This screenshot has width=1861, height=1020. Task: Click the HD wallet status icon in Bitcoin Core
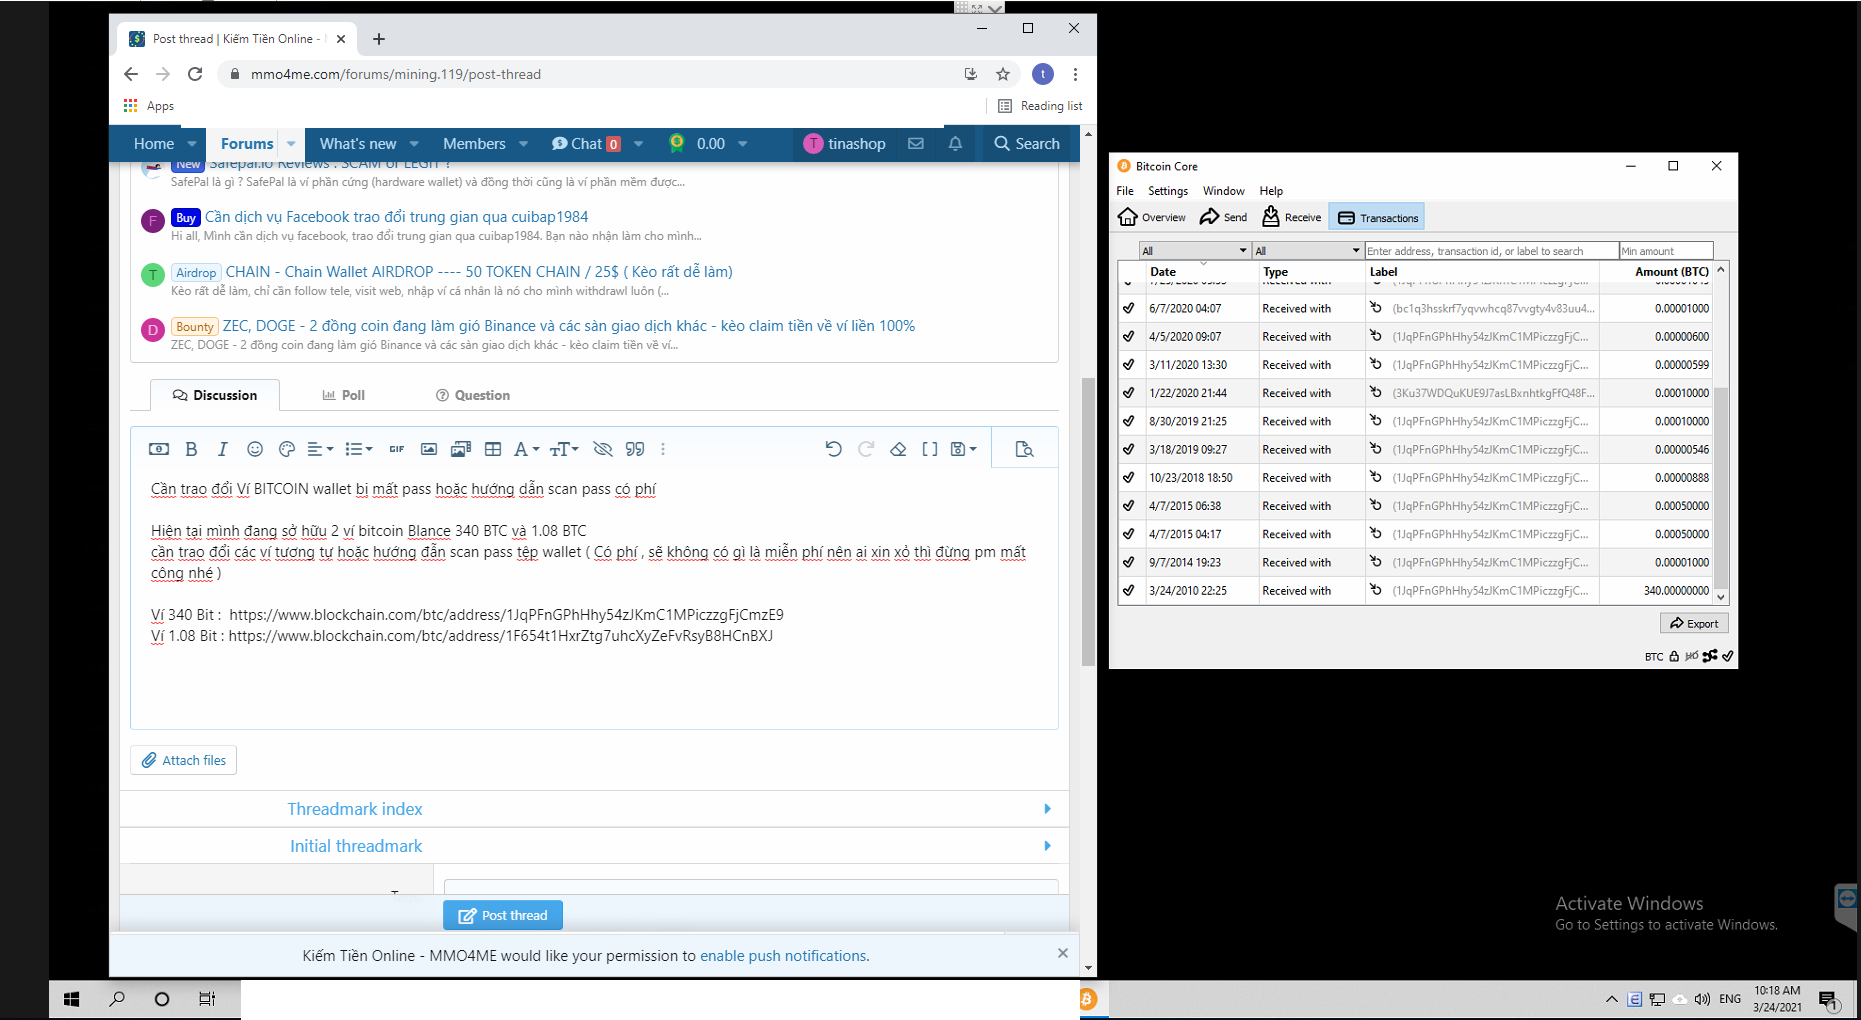click(1691, 656)
